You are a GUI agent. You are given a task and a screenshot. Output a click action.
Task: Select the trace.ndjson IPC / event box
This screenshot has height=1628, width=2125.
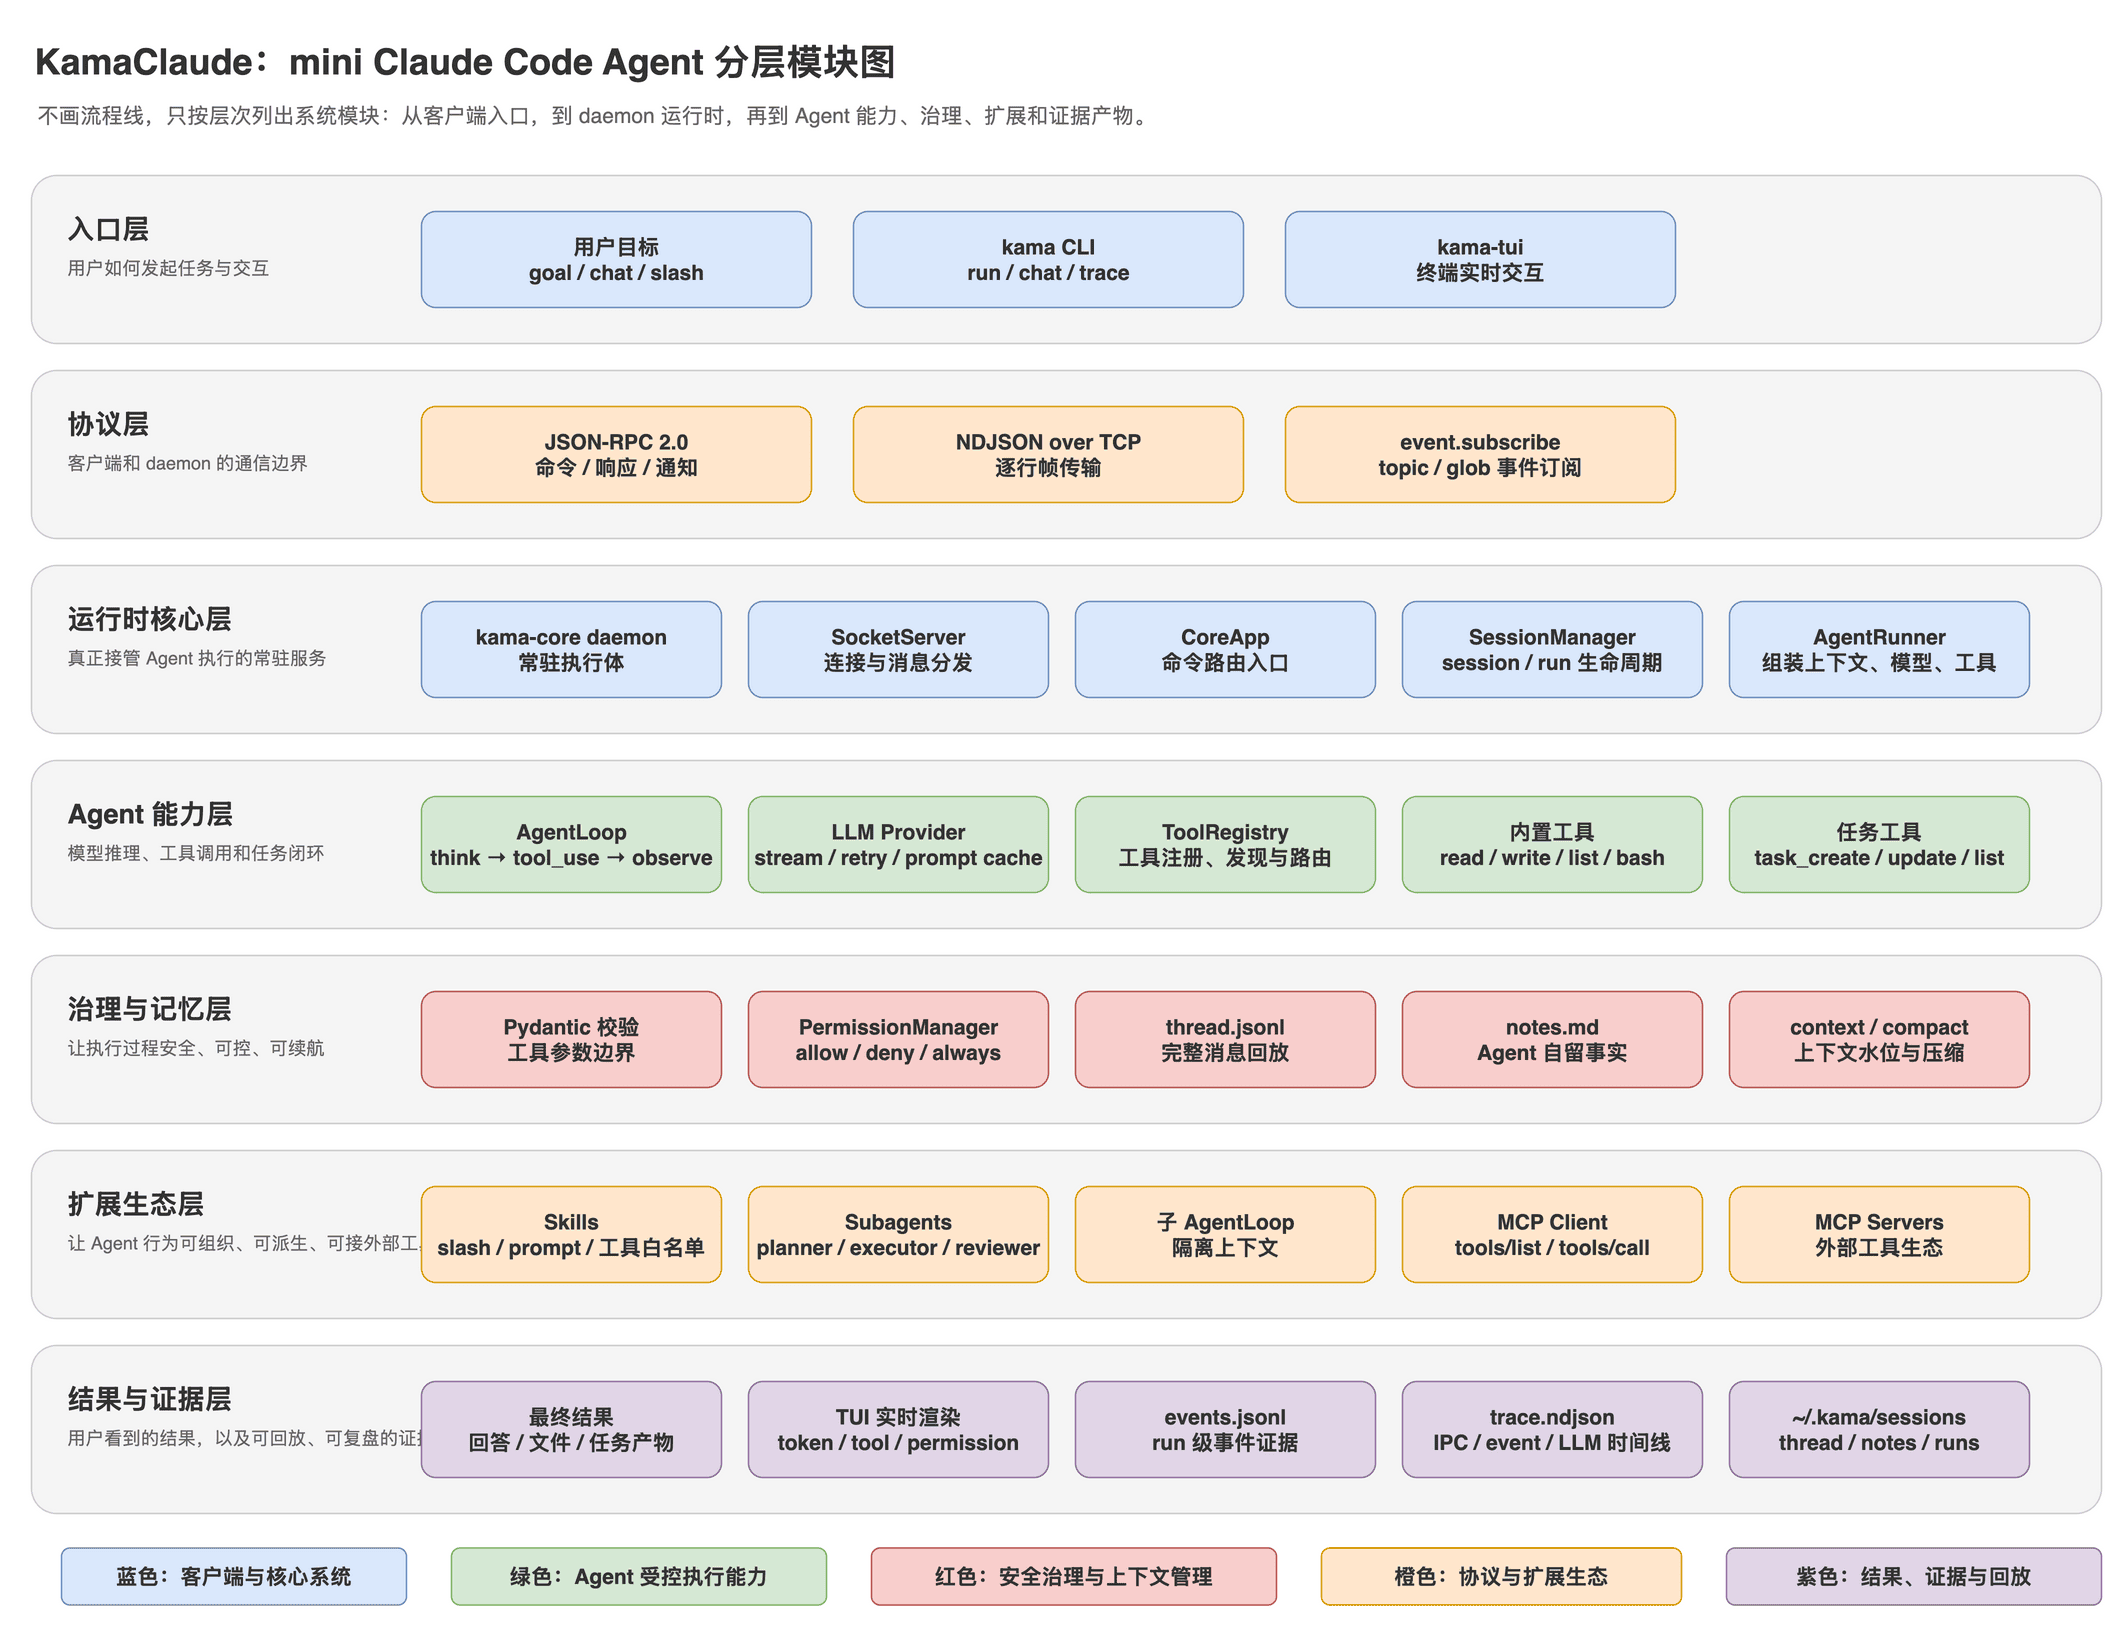(1552, 1429)
